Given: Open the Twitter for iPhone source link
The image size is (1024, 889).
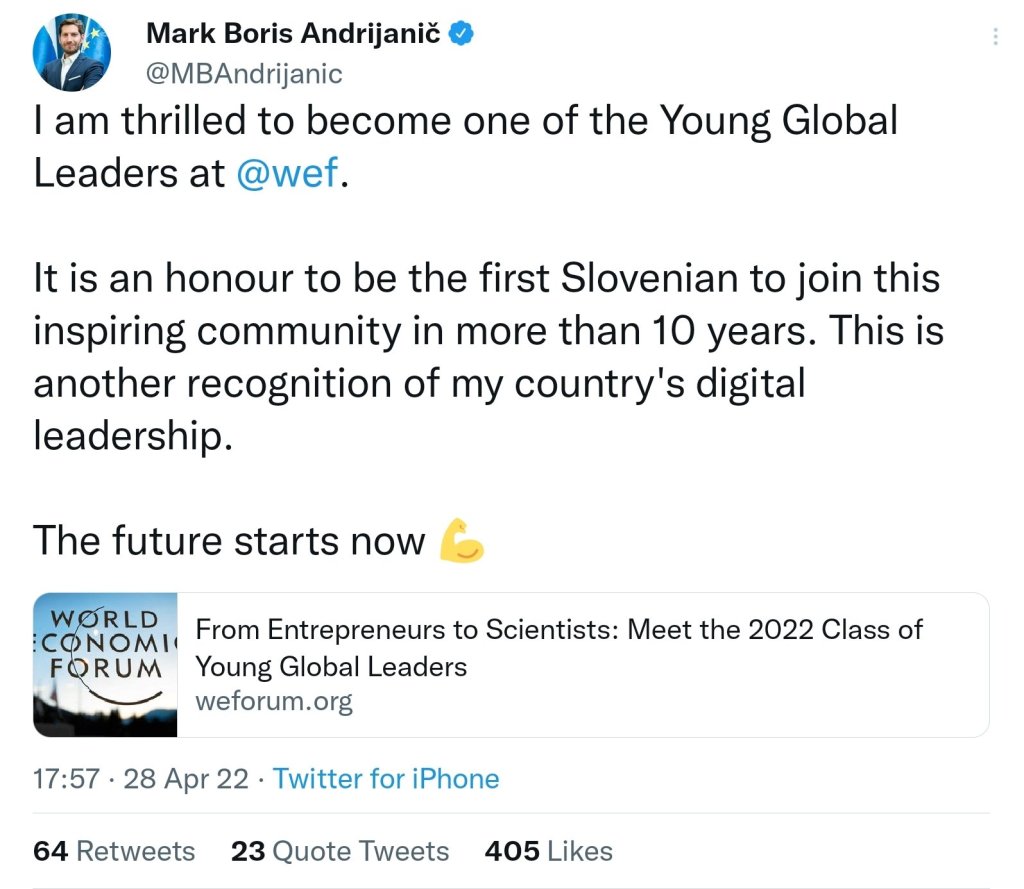Looking at the screenshot, I should click(386, 779).
